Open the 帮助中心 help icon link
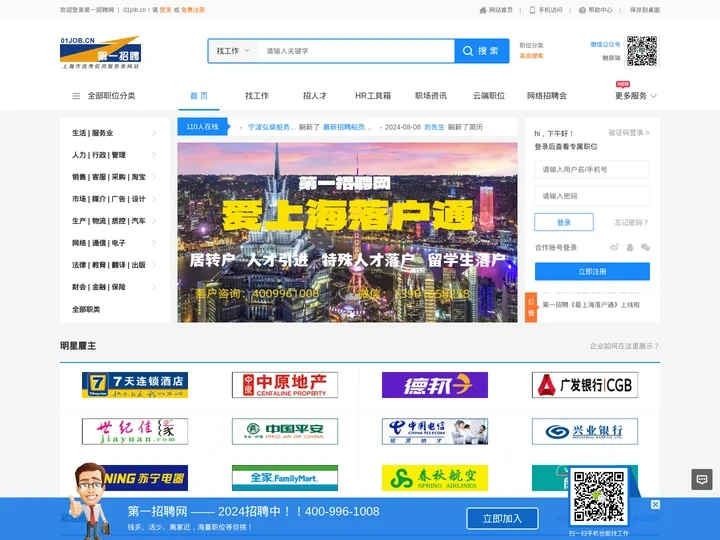 [595, 10]
